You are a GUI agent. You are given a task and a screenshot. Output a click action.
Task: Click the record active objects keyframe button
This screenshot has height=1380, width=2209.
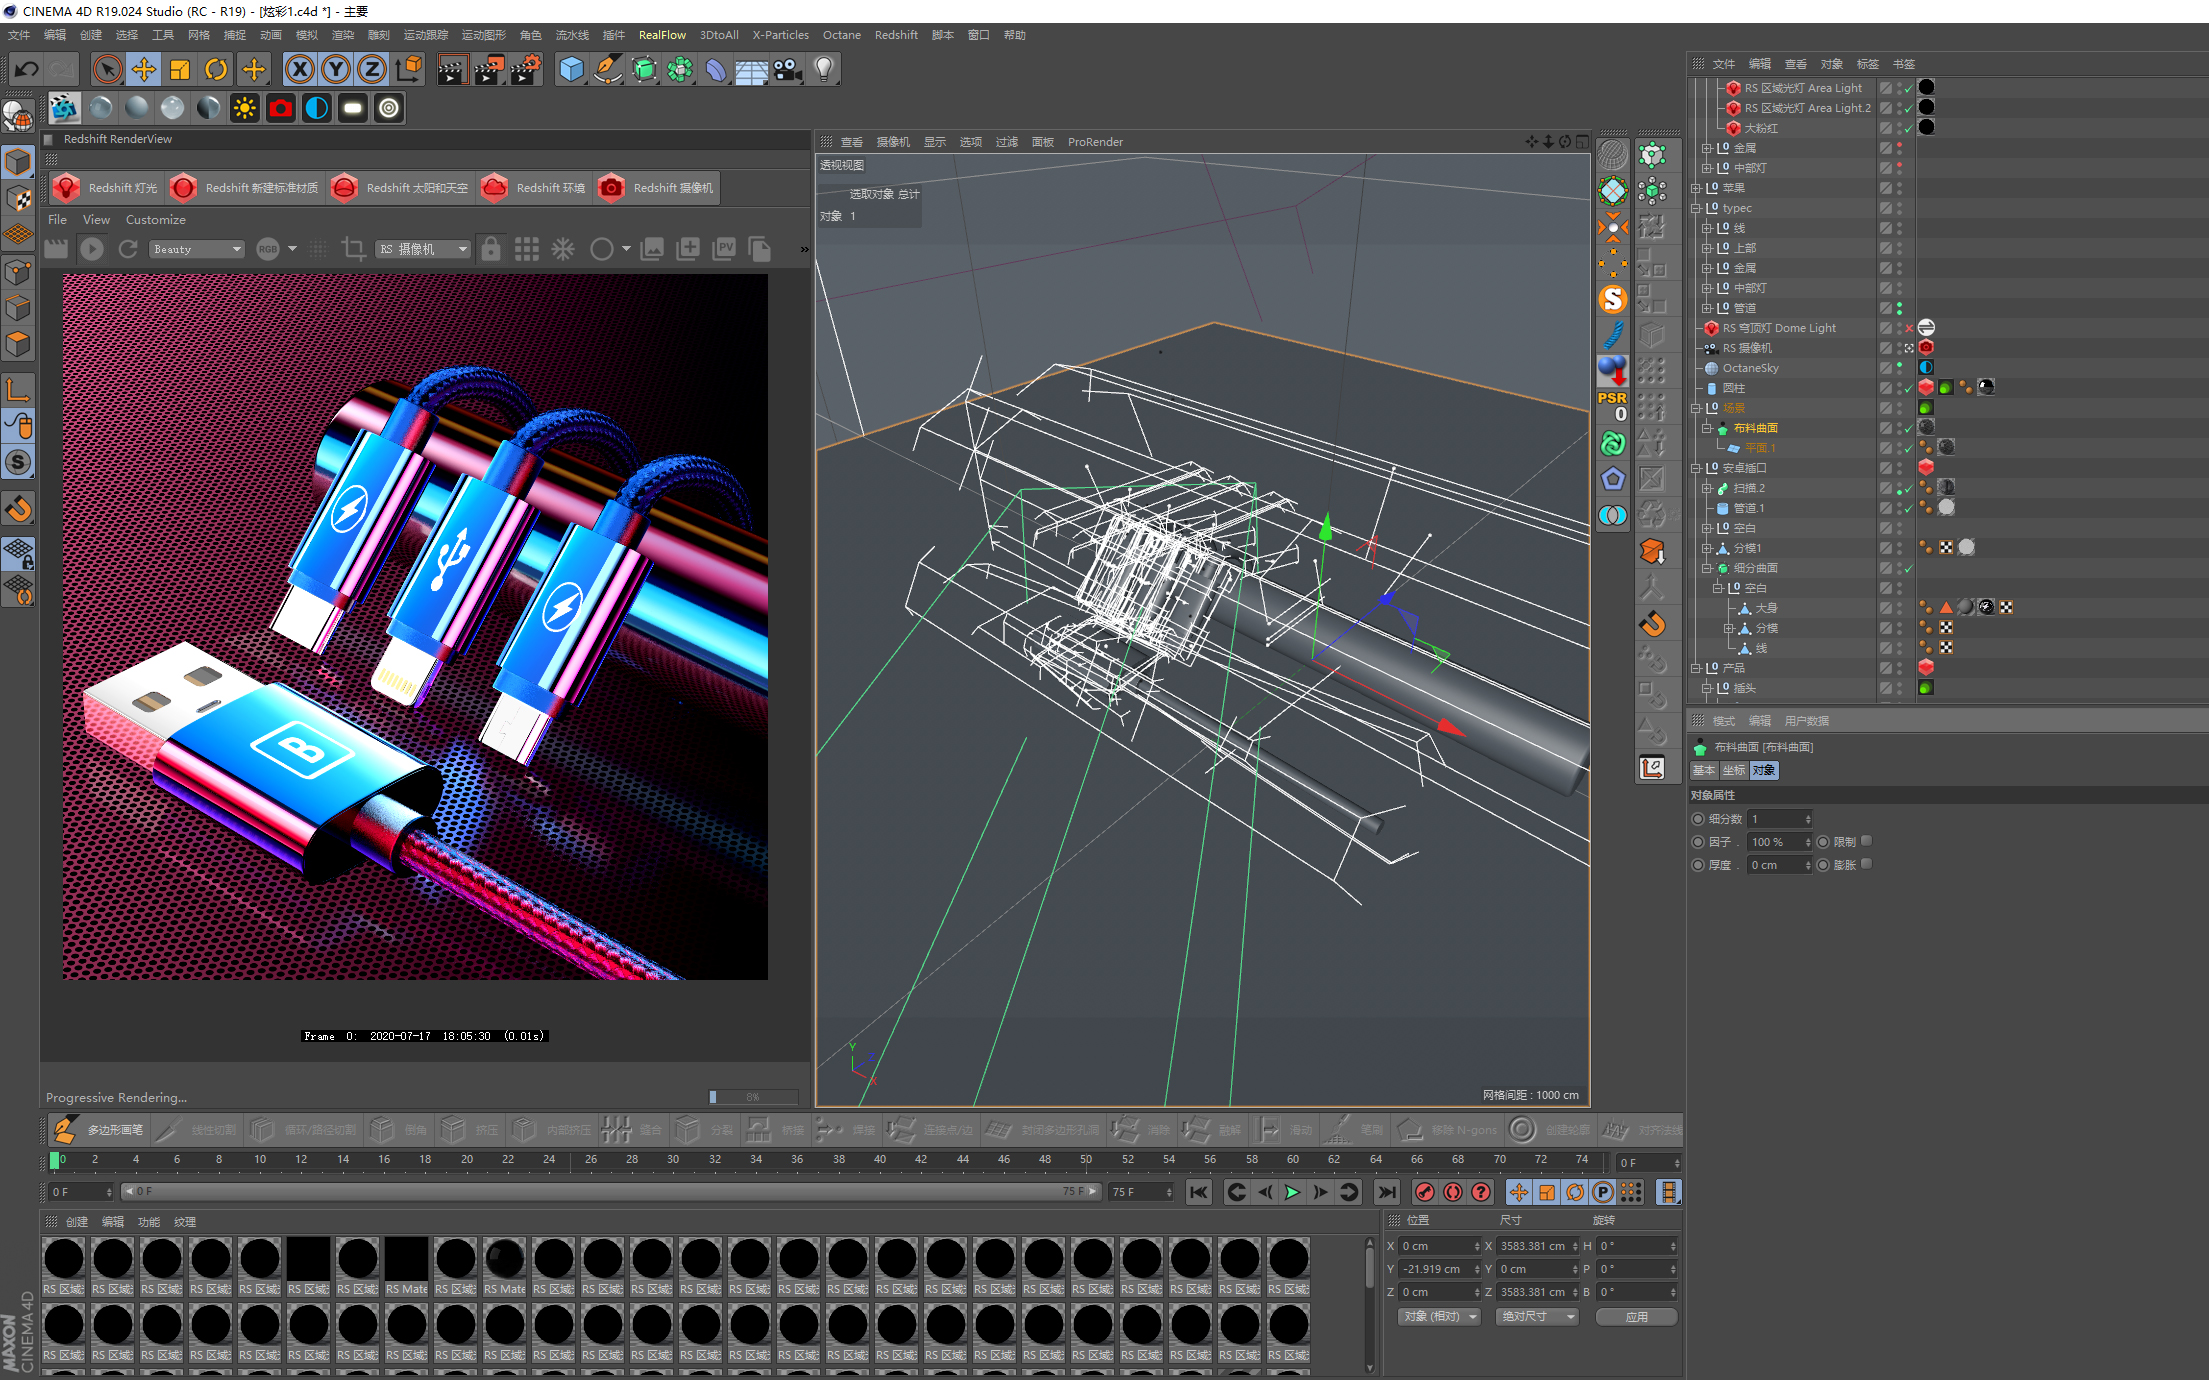click(1425, 1192)
